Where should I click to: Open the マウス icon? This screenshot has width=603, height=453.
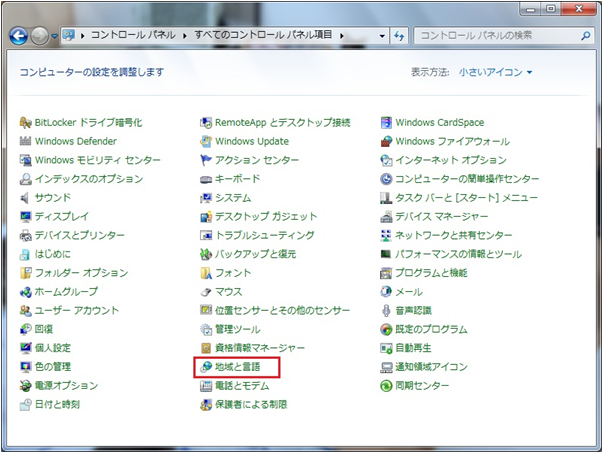[x=206, y=292]
